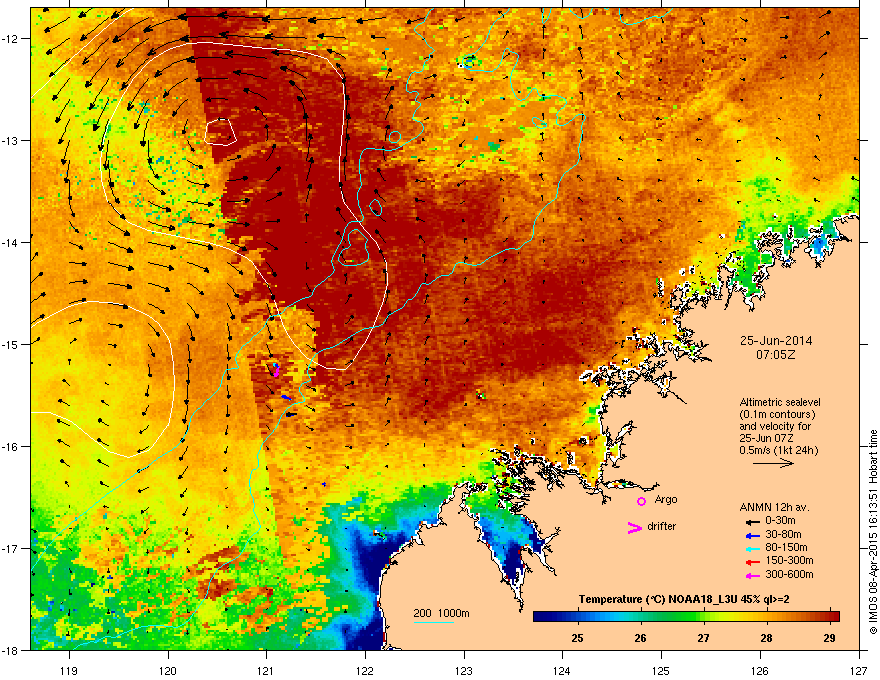Click the longitude label 121
The width and height of the screenshot is (880, 680).
point(266,670)
